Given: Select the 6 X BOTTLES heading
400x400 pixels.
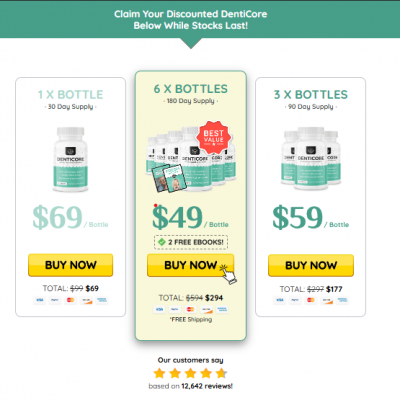Looking at the screenshot, I should 191,89.
